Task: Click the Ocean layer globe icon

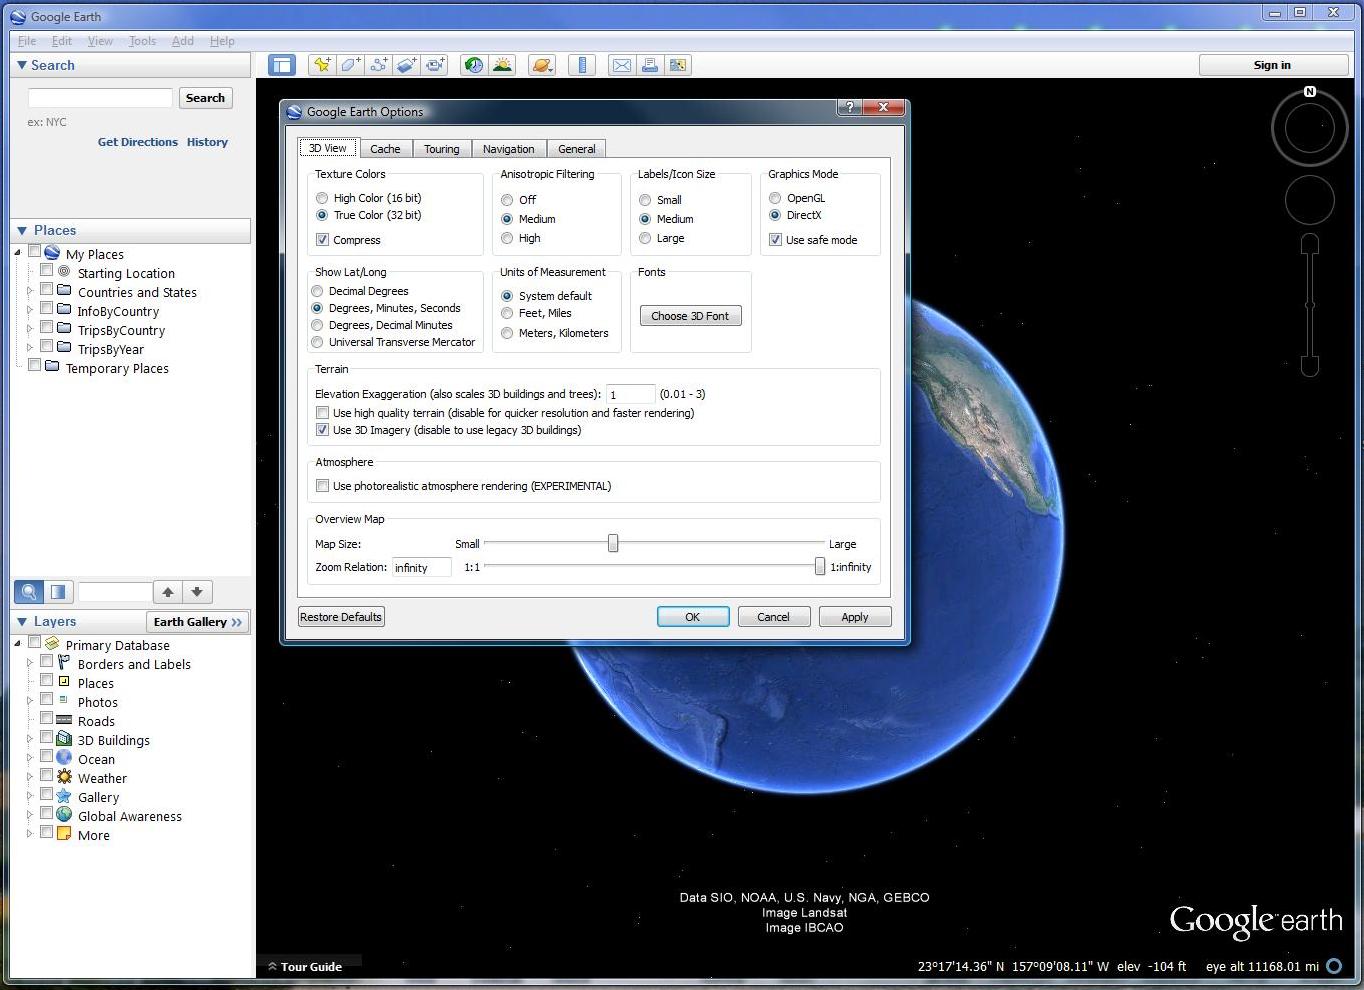Action: click(x=64, y=758)
